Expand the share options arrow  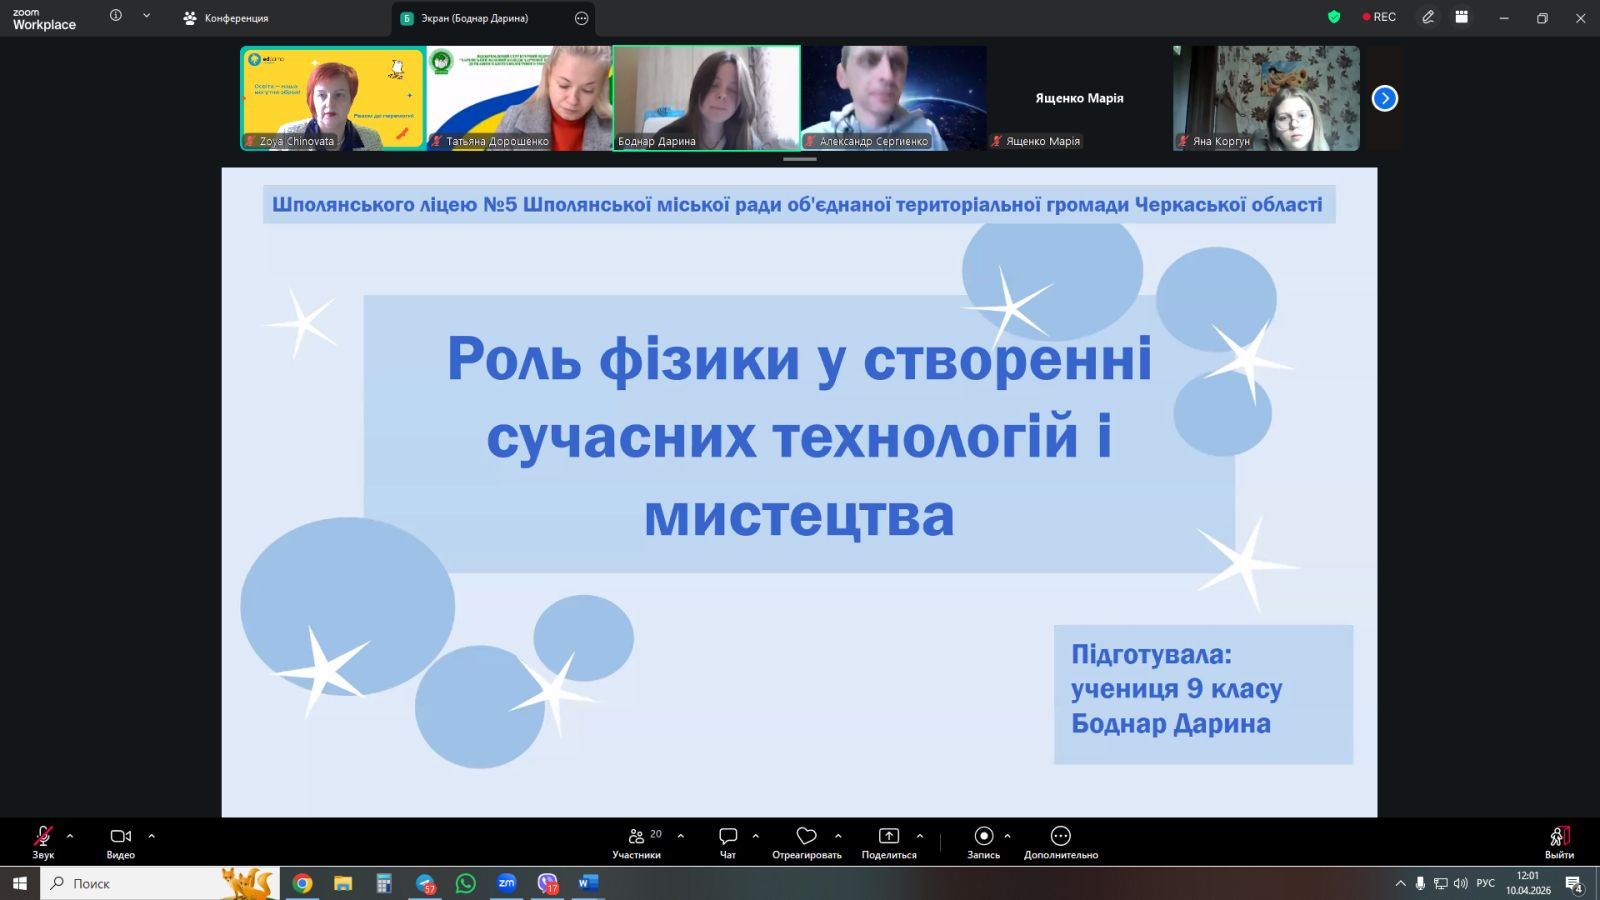click(x=920, y=836)
